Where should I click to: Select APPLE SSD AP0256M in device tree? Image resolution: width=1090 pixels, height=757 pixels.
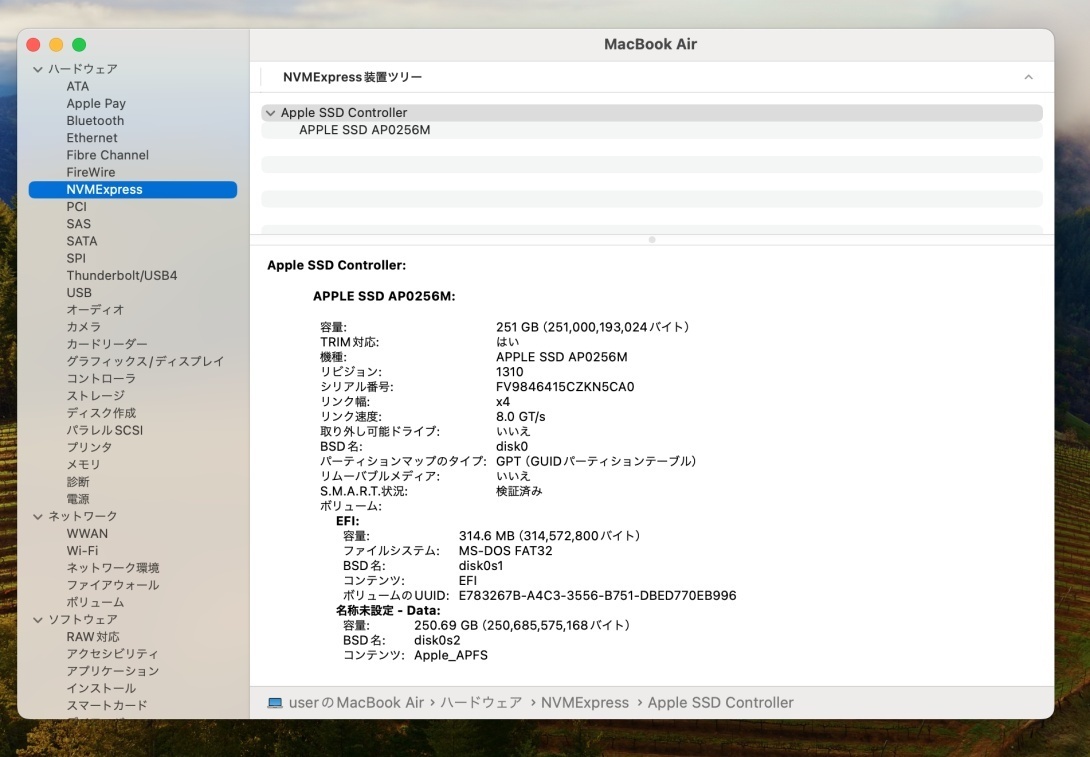click(x=365, y=130)
